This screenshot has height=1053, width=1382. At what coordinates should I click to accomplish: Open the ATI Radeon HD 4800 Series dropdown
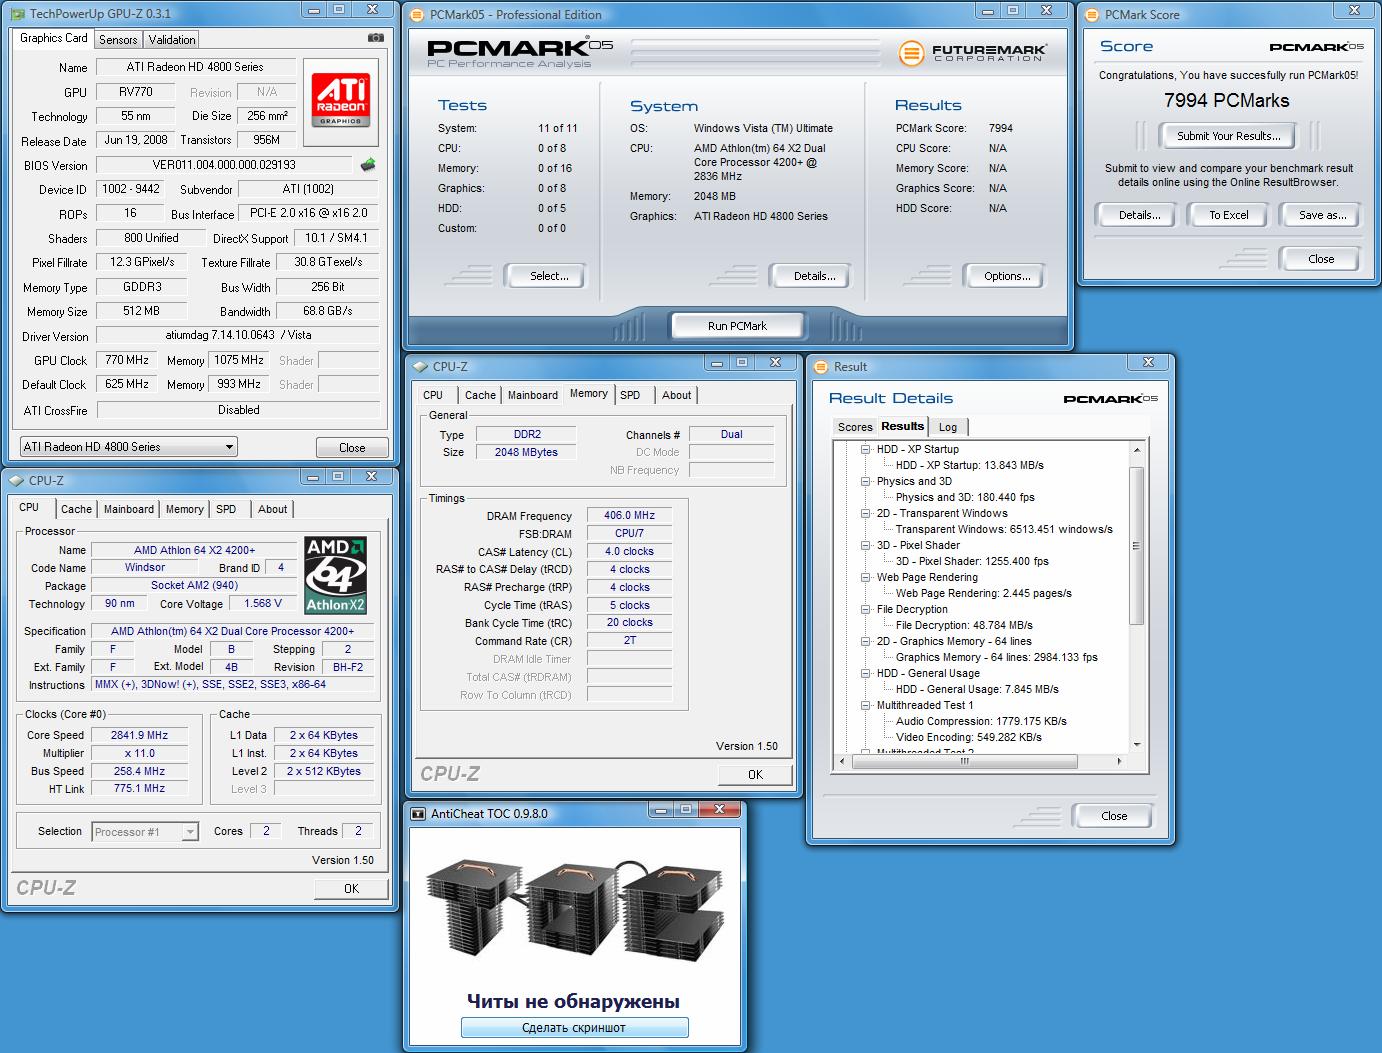[128, 447]
